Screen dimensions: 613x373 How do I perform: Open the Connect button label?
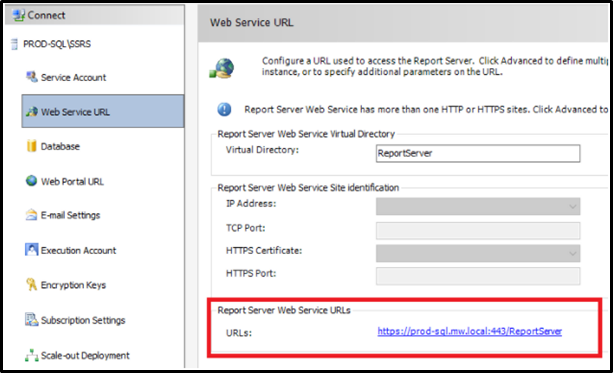(x=46, y=15)
